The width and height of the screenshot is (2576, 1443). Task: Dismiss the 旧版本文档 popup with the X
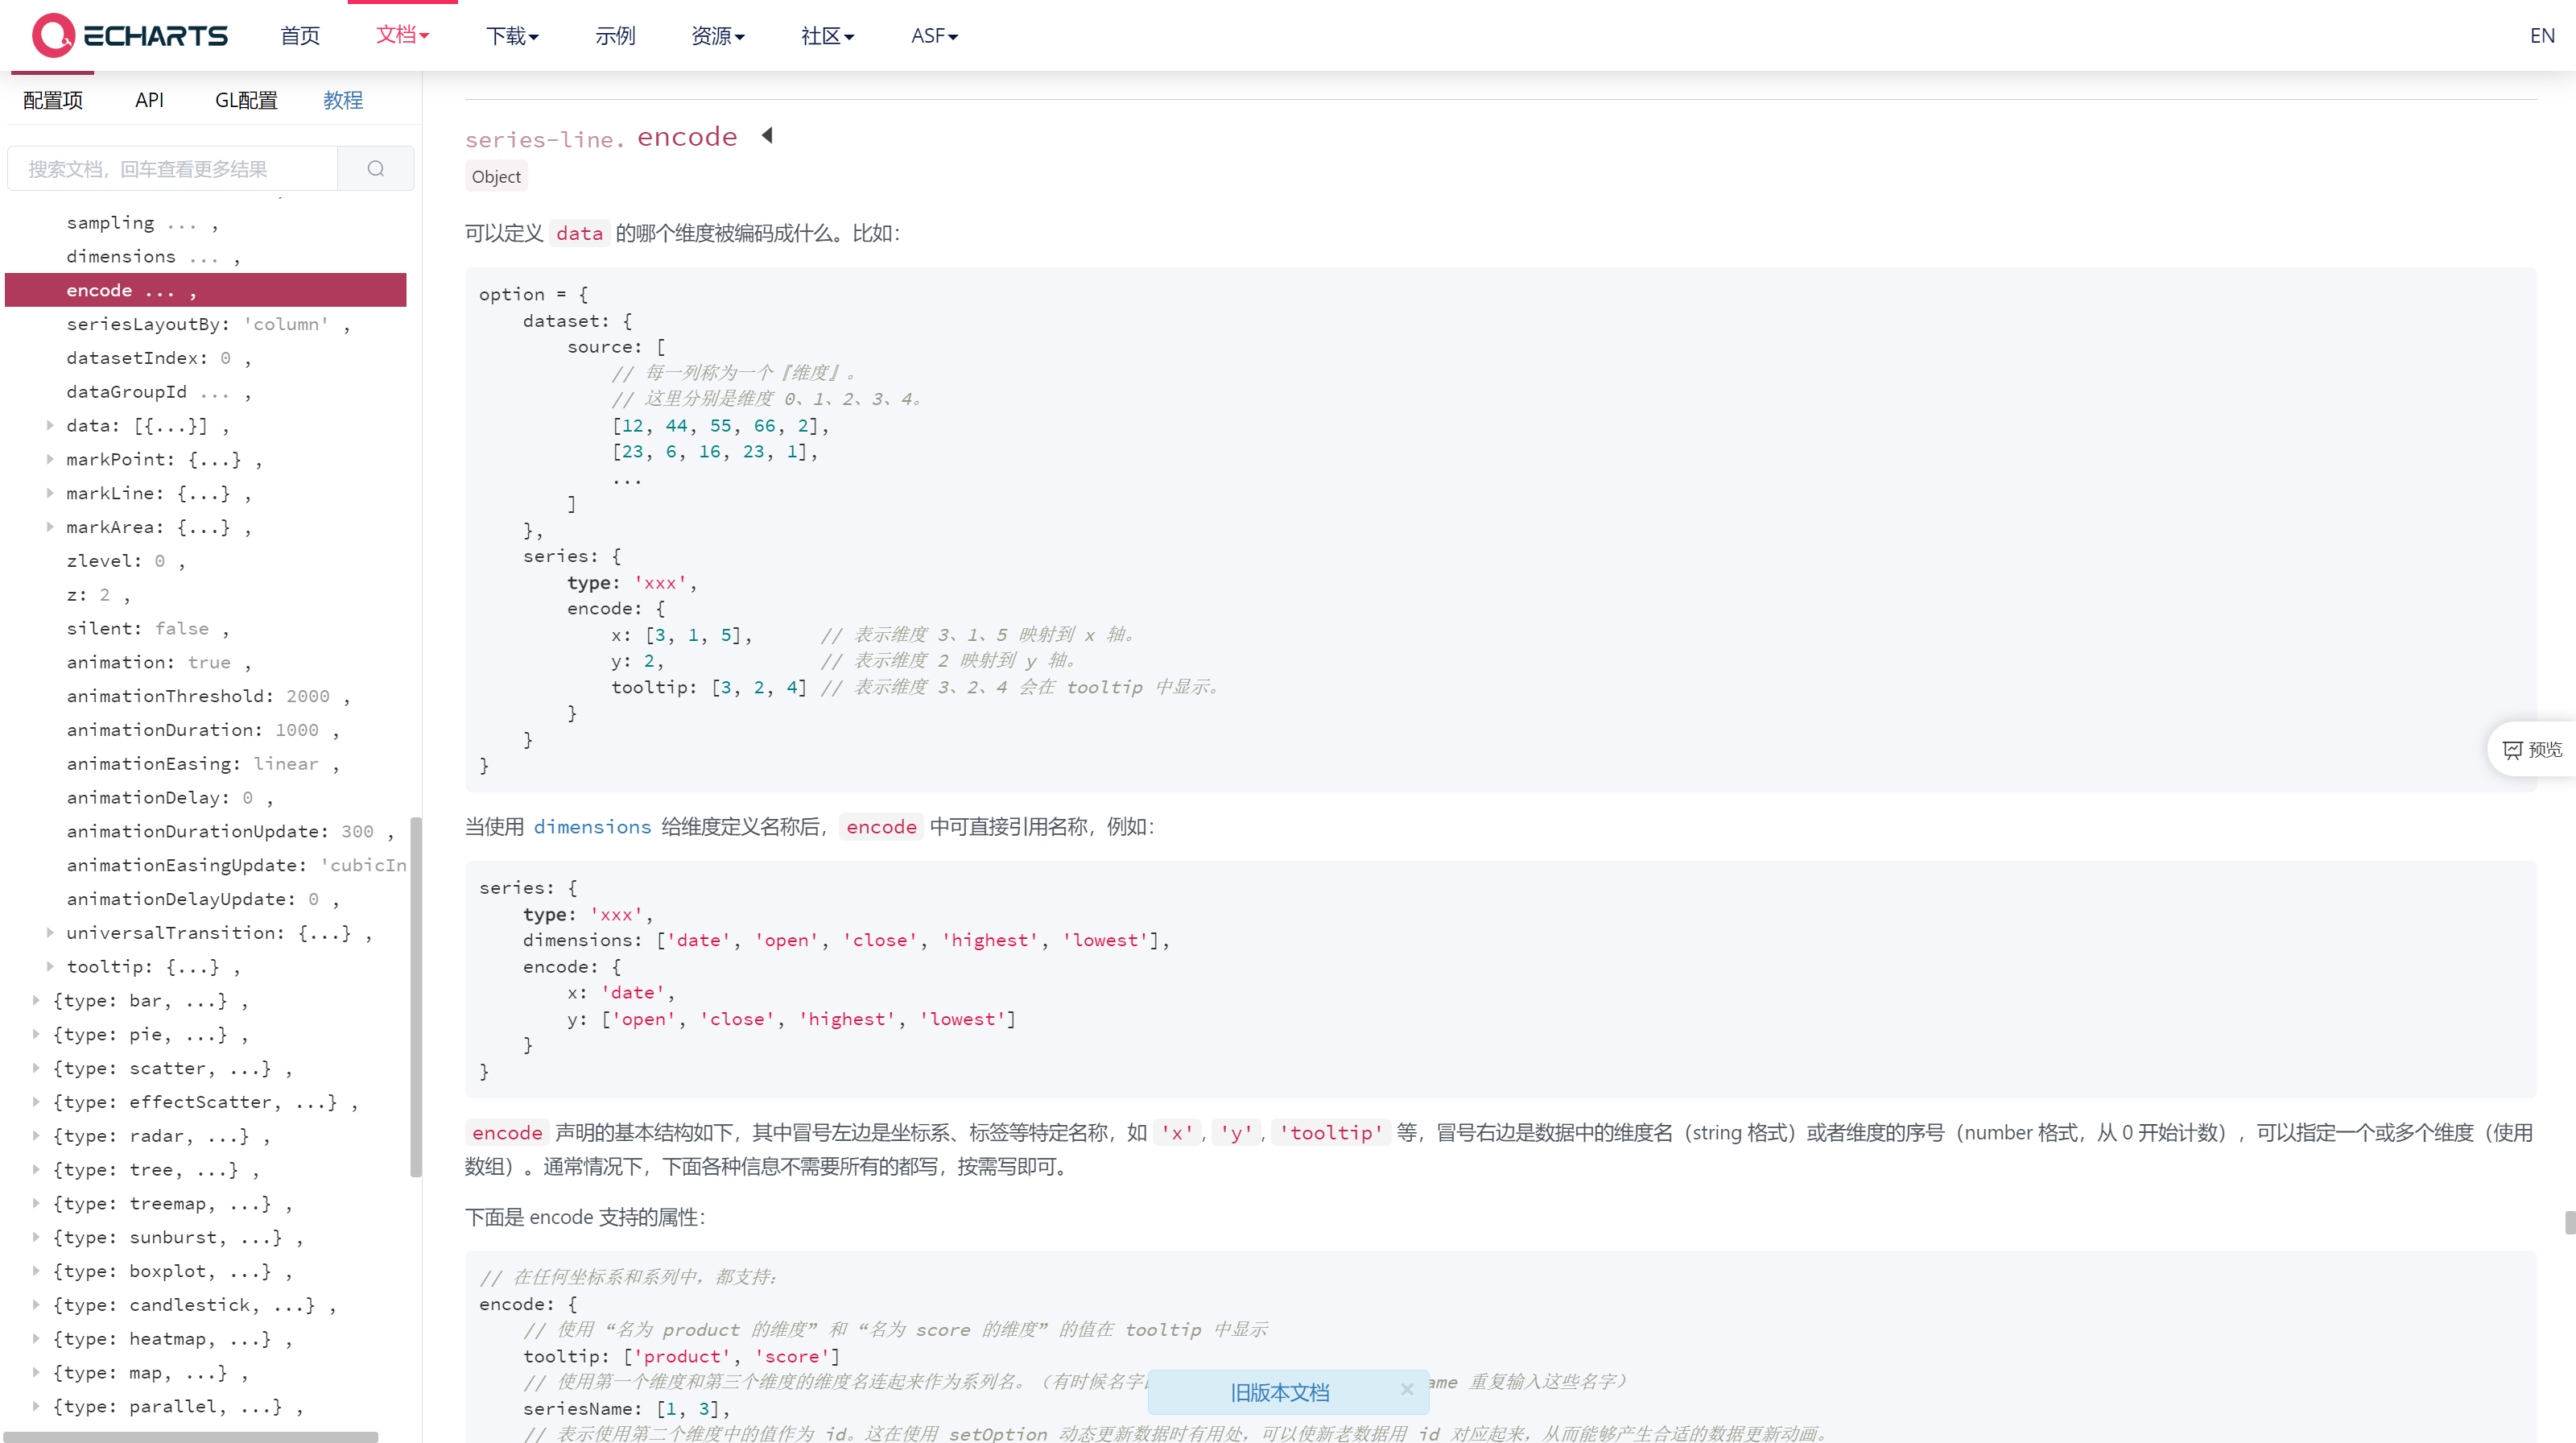(1407, 1389)
